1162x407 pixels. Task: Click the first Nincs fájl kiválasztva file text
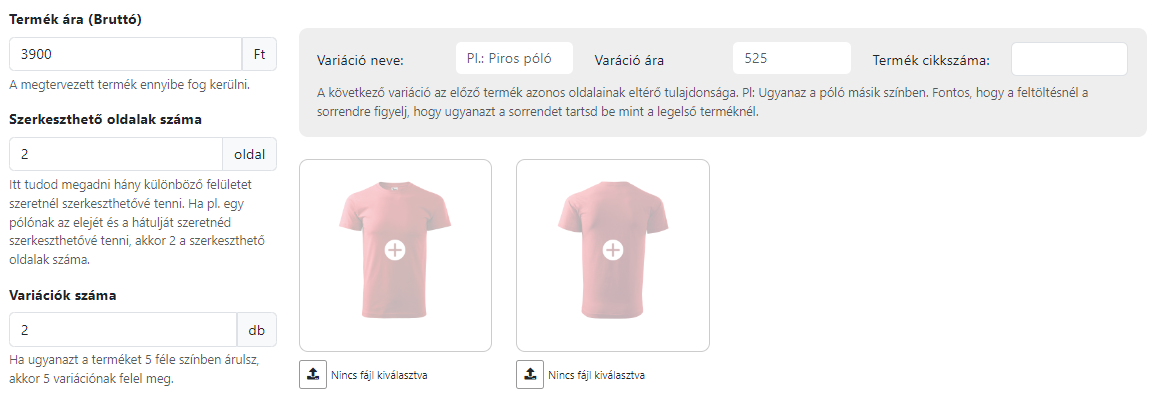(x=379, y=375)
